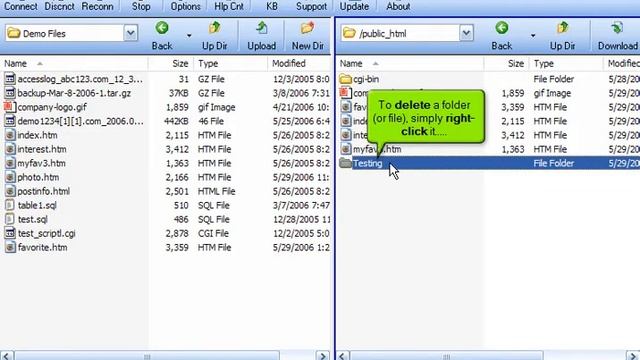Screen dimensions: 640x360
Task: Open the Demo Files directory dropdown arrow
Action: [131, 33]
